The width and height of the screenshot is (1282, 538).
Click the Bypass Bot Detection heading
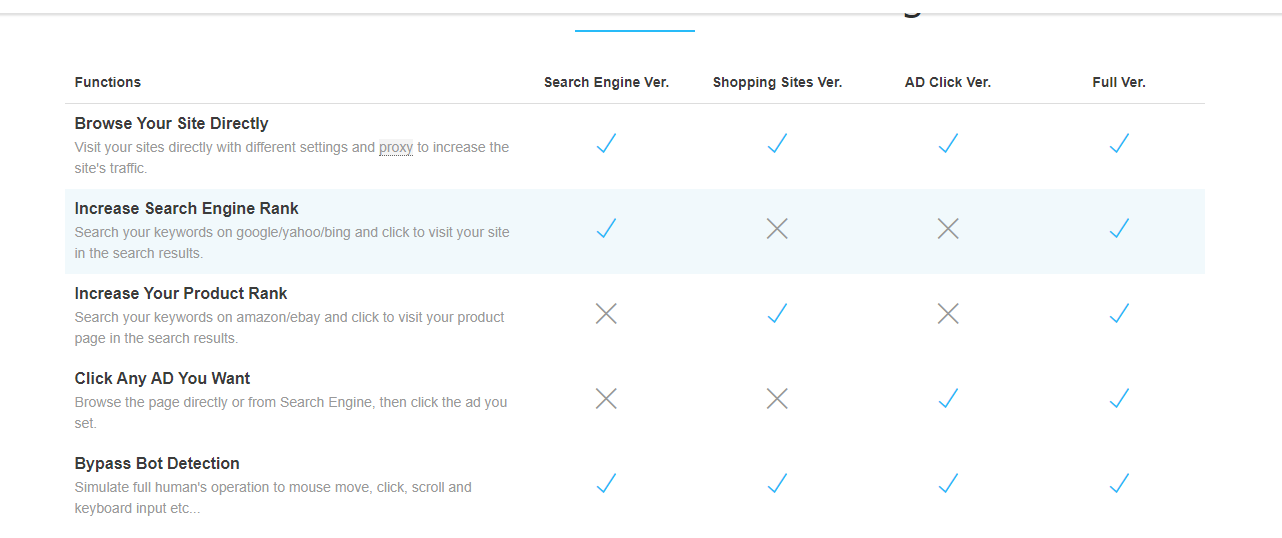click(x=157, y=464)
